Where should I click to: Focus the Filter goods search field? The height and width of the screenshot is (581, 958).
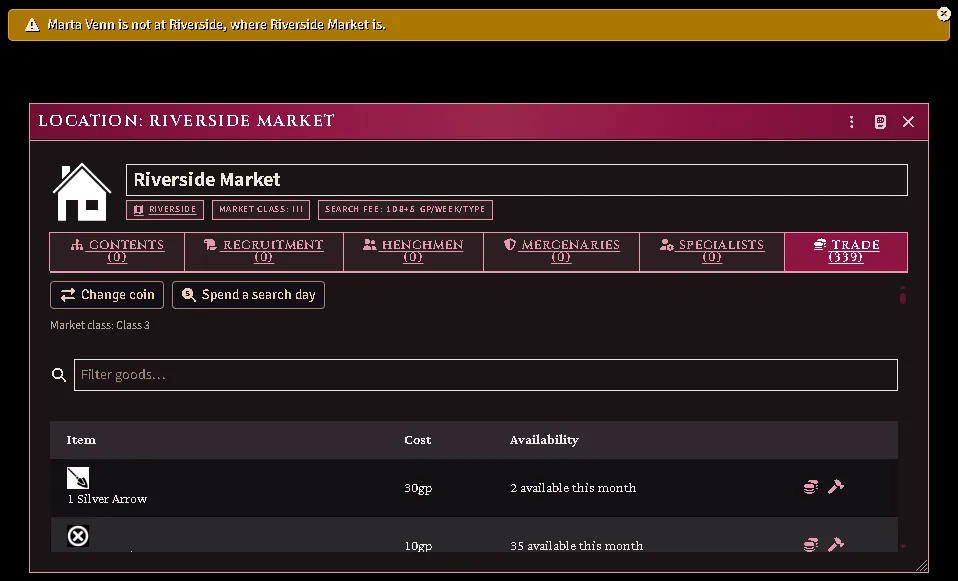click(x=486, y=375)
